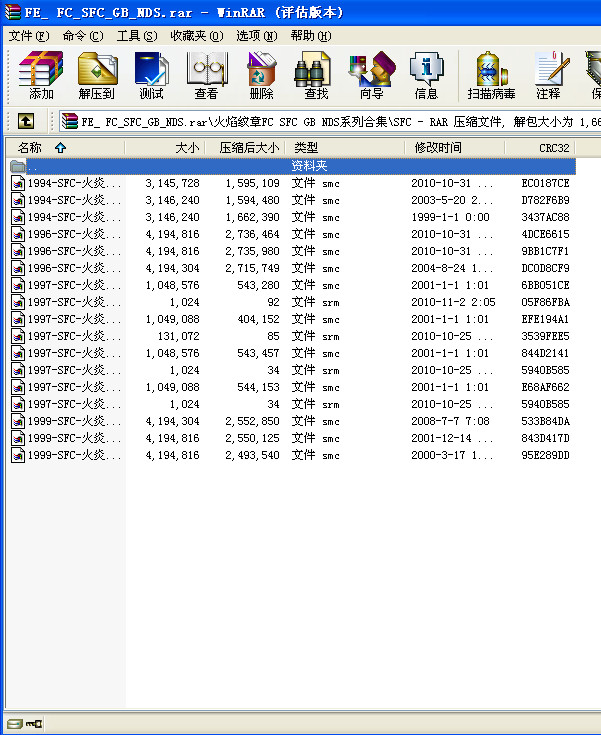The image size is (601, 735).
Task: Click the archive path address field
Action: click(330, 122)
